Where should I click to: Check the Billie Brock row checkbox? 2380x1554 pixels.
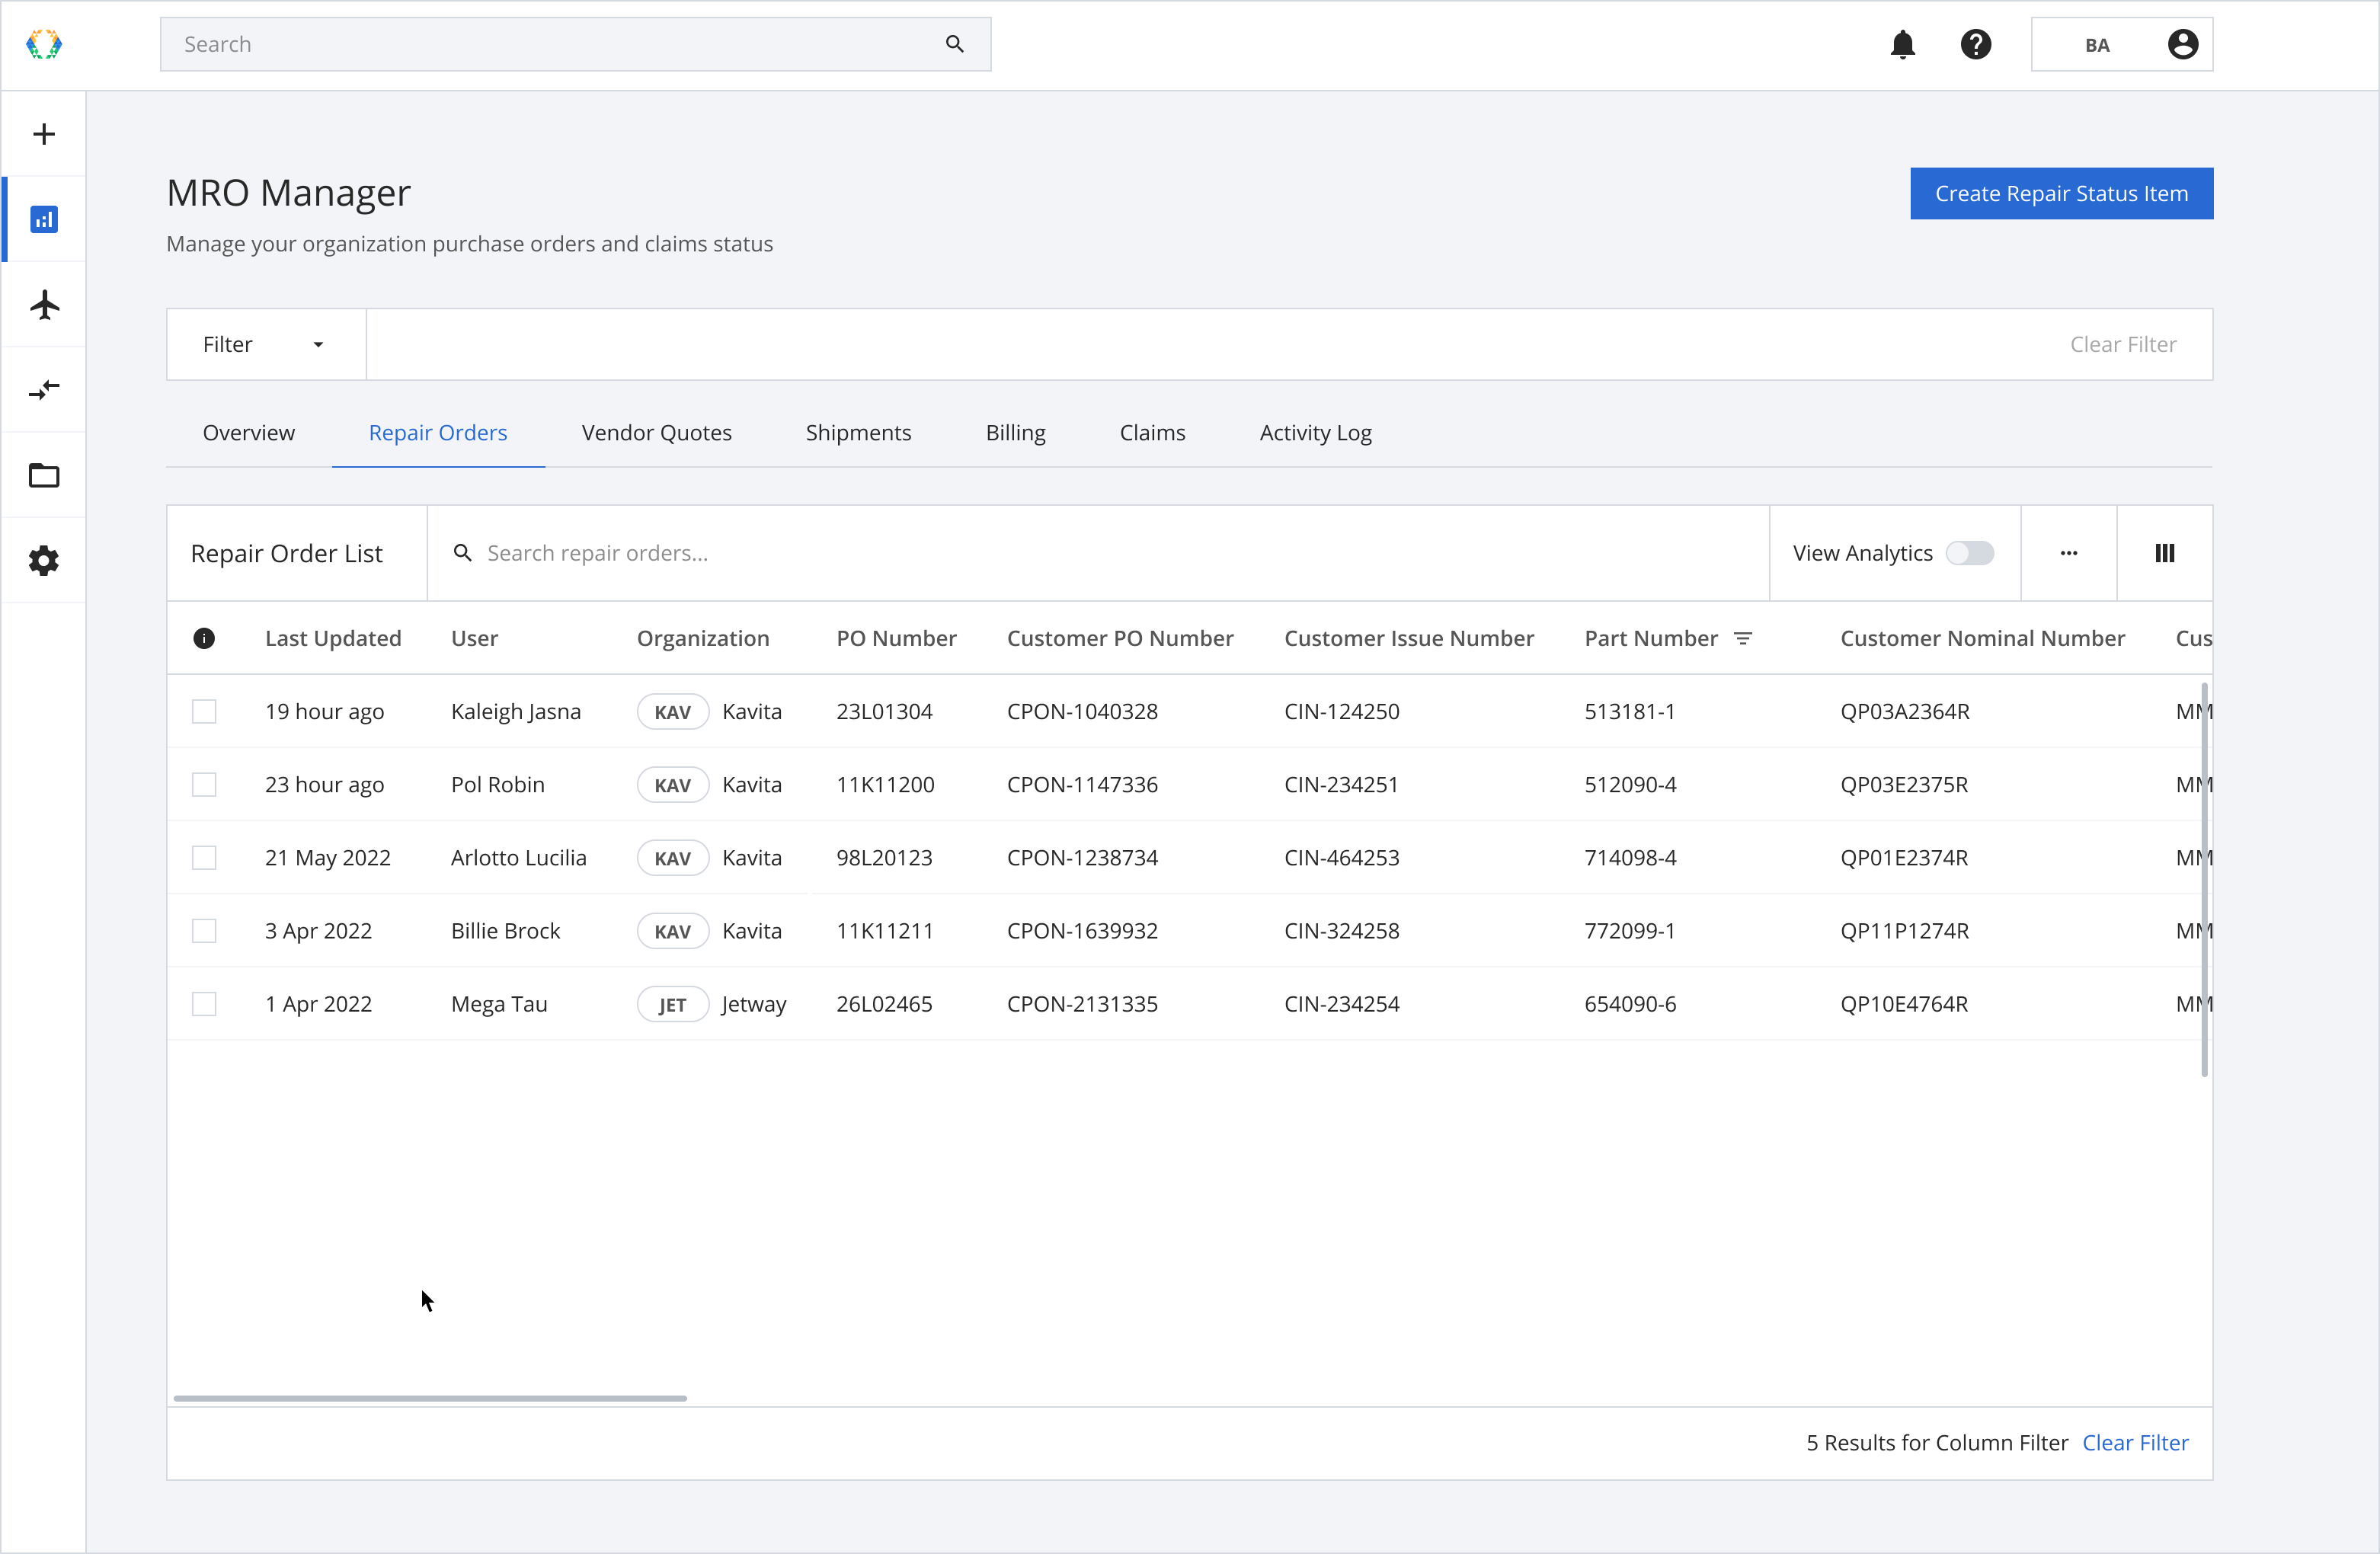204,930
